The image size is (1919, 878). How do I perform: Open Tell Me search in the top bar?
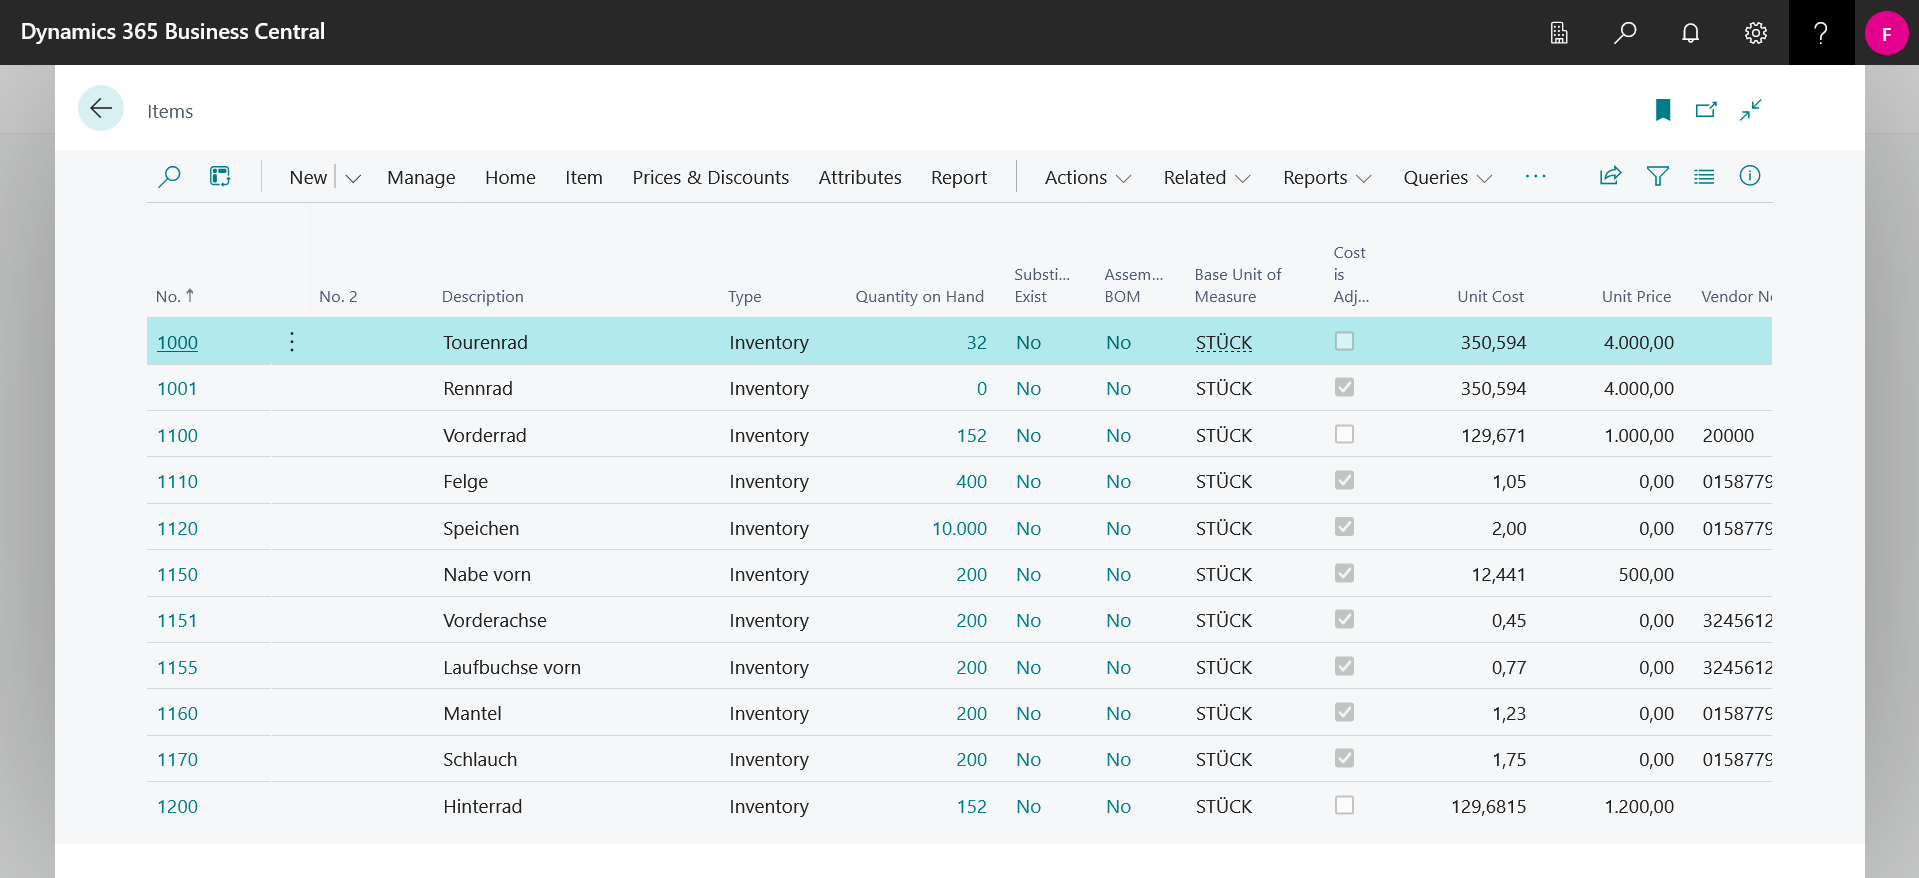coord(1625,33)
